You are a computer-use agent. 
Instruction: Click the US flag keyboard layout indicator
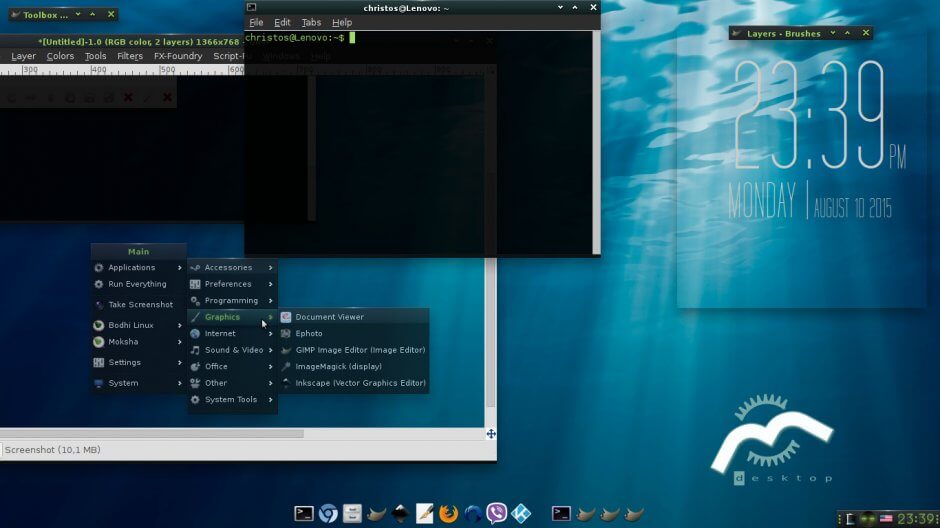[x=886, y=519]
